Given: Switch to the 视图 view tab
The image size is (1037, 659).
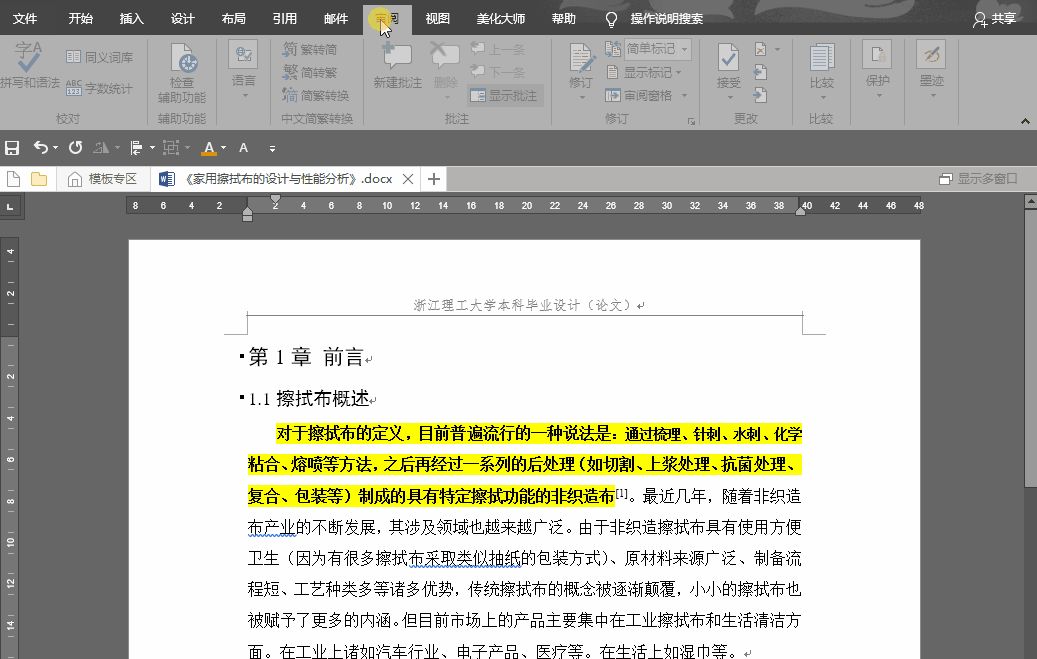Looking at the screenshot, I should click(437, 19).
